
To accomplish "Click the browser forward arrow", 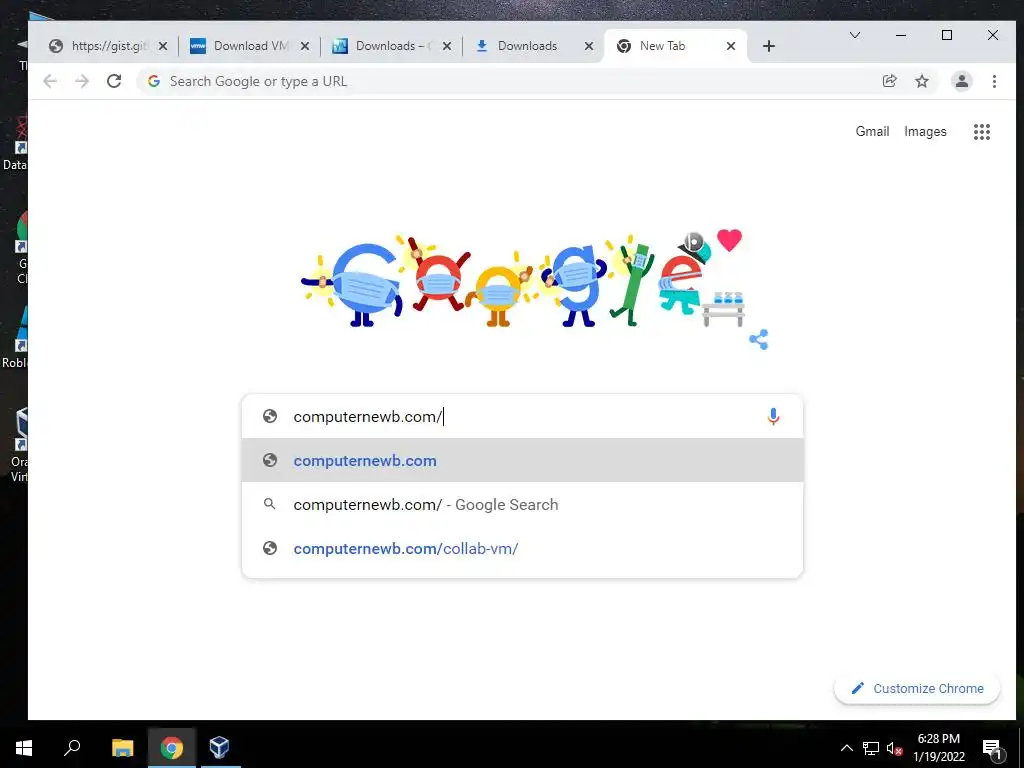I will pos(82,81).
